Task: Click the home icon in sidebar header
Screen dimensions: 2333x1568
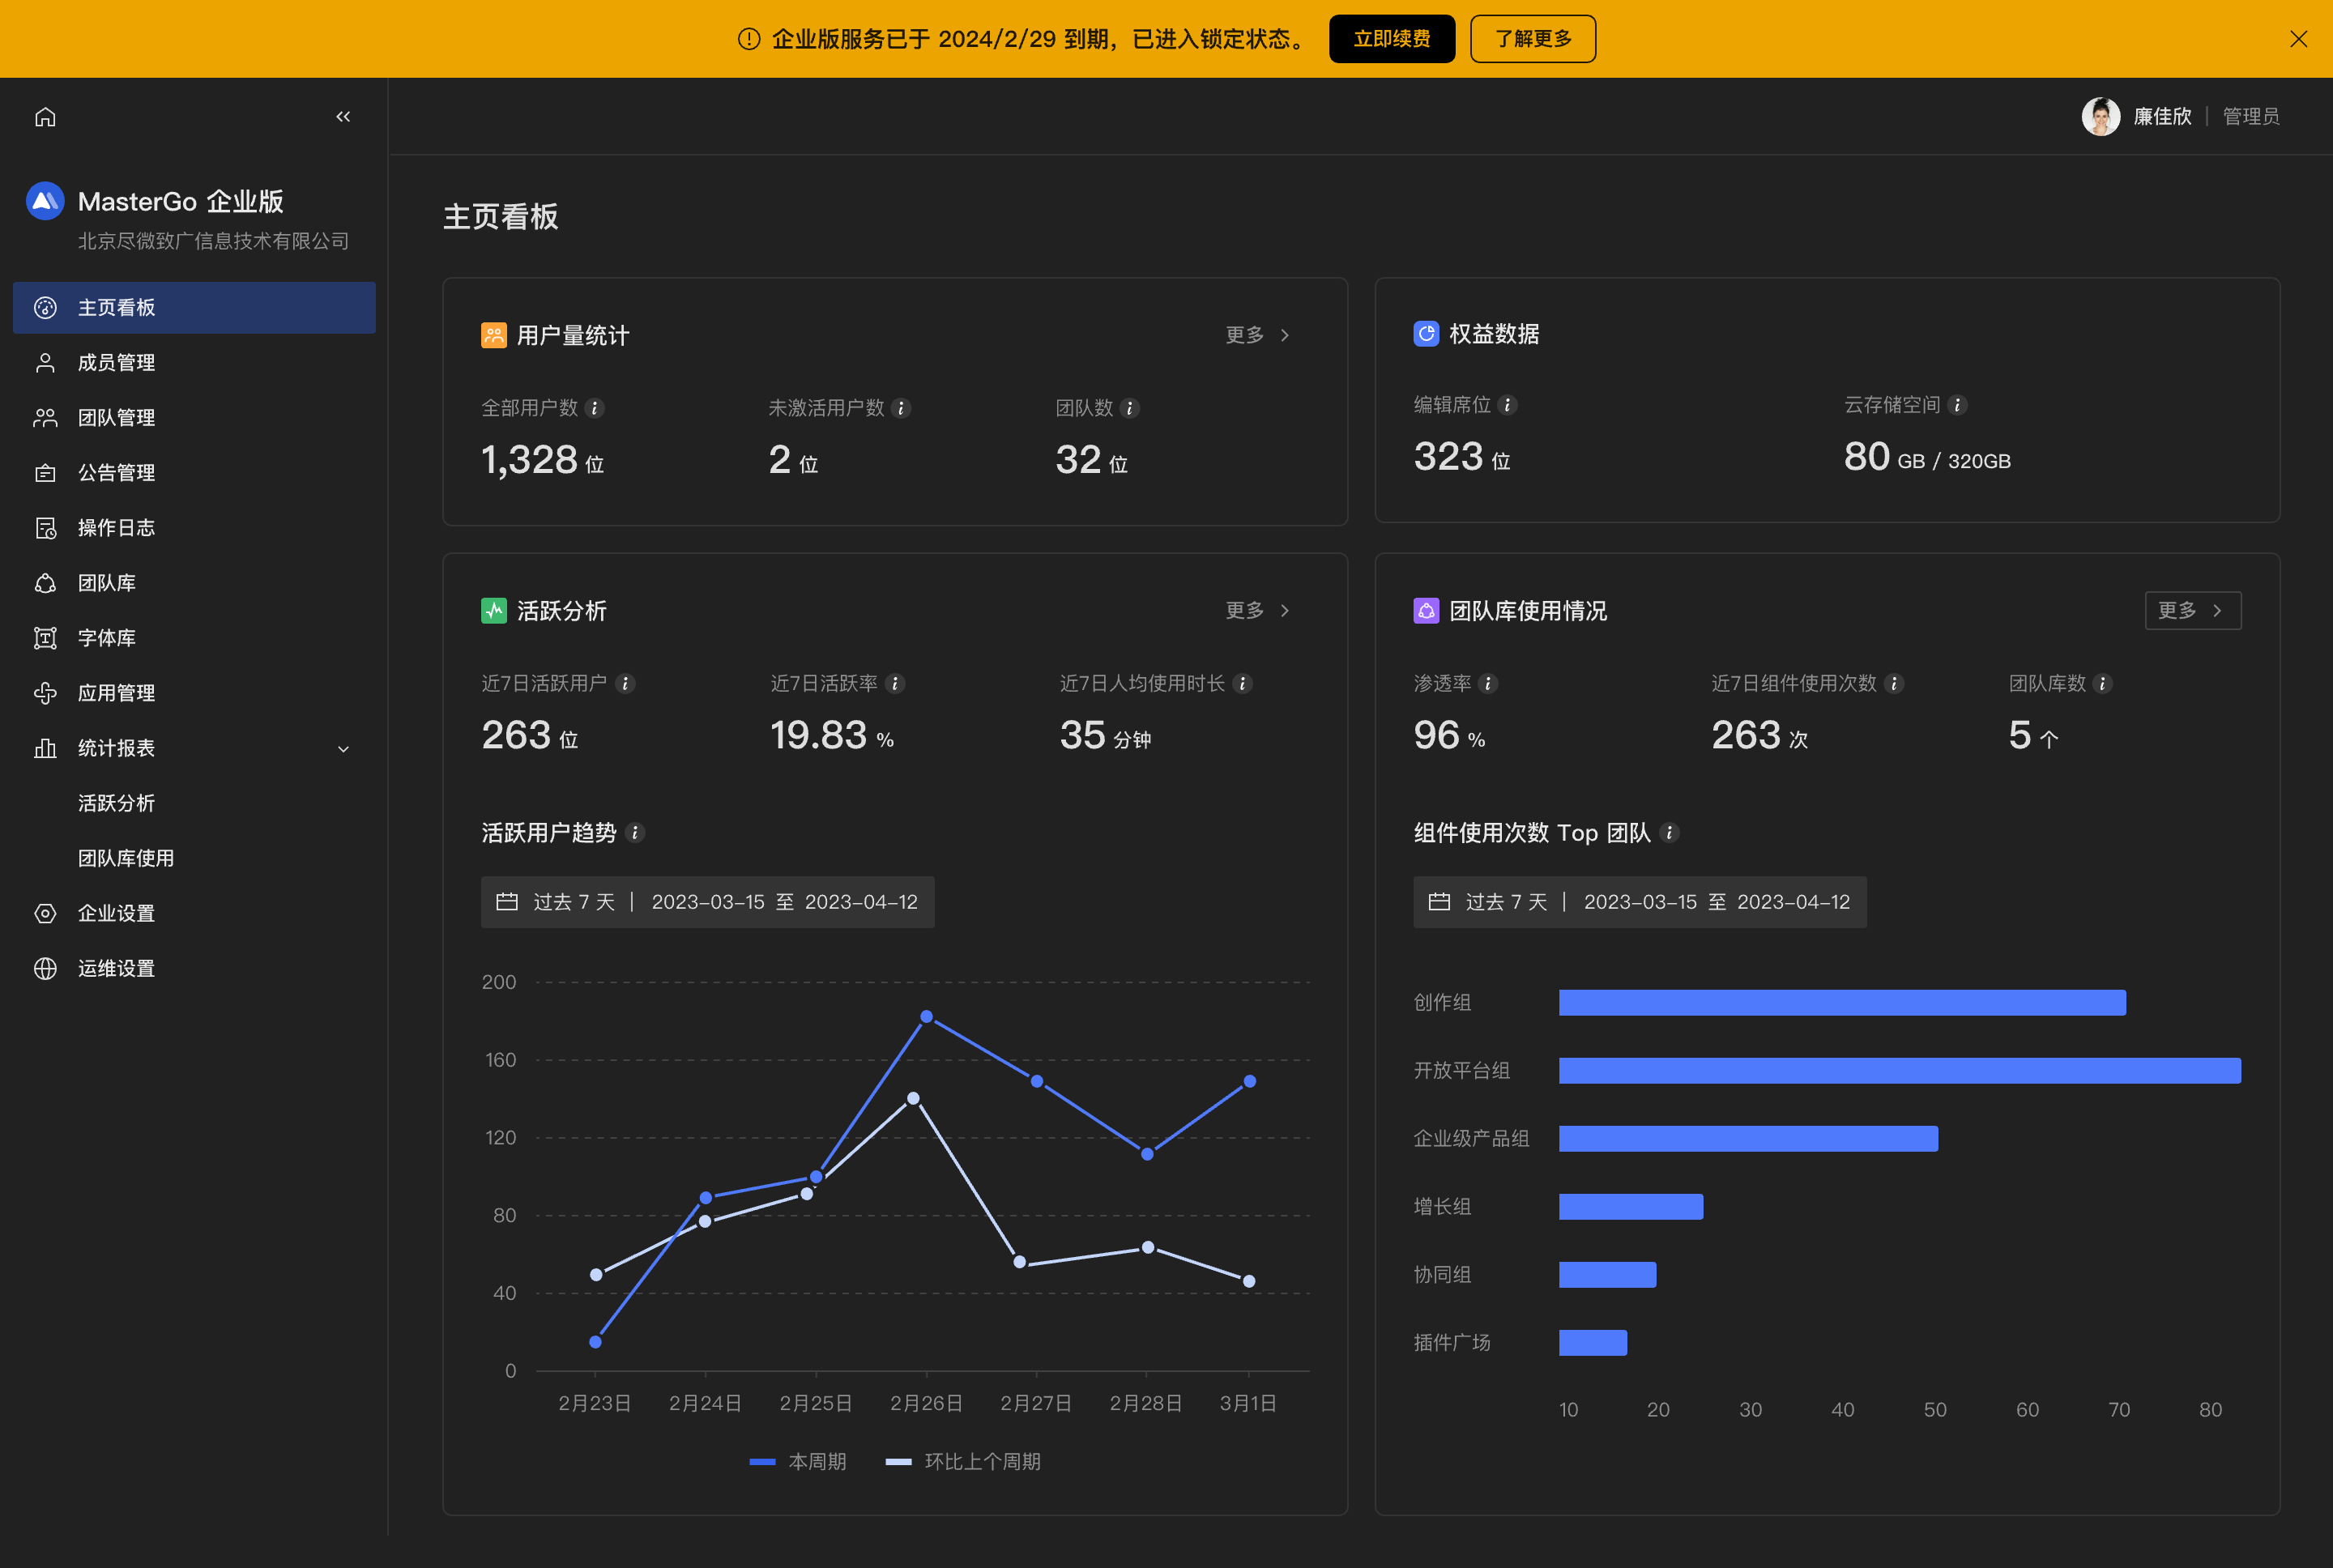Action: (45, 117)
